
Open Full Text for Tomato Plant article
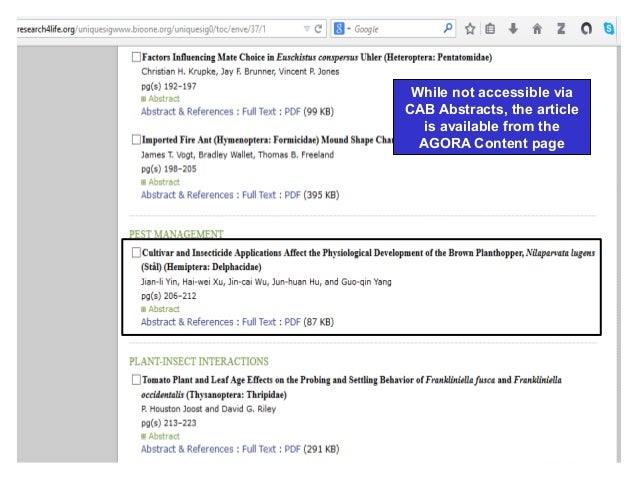tap(259, 449)
